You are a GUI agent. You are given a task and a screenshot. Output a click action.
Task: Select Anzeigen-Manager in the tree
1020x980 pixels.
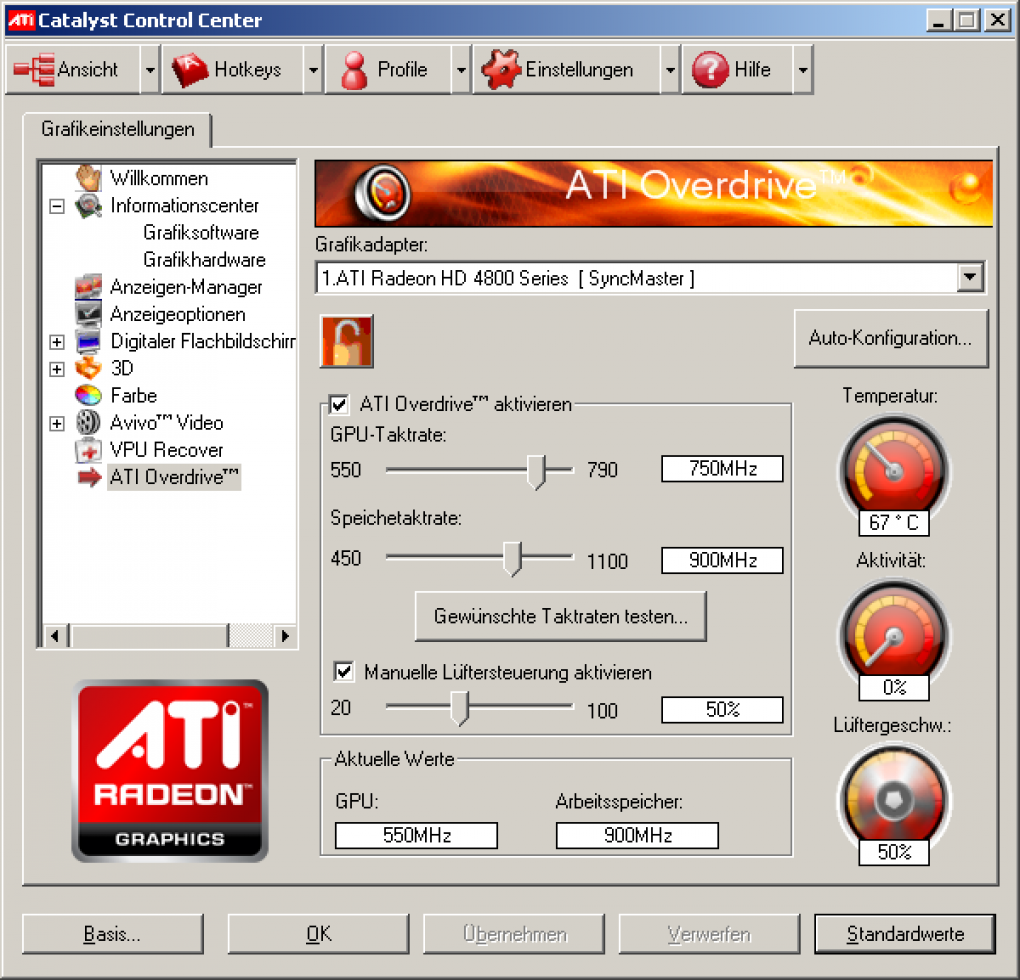point(186,287)
